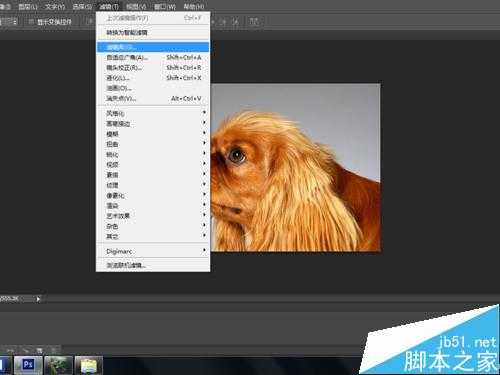Viewport: 500px width, 375px height.
Task: Expand the 扭曲 submenu
Action: coord(153,144)
